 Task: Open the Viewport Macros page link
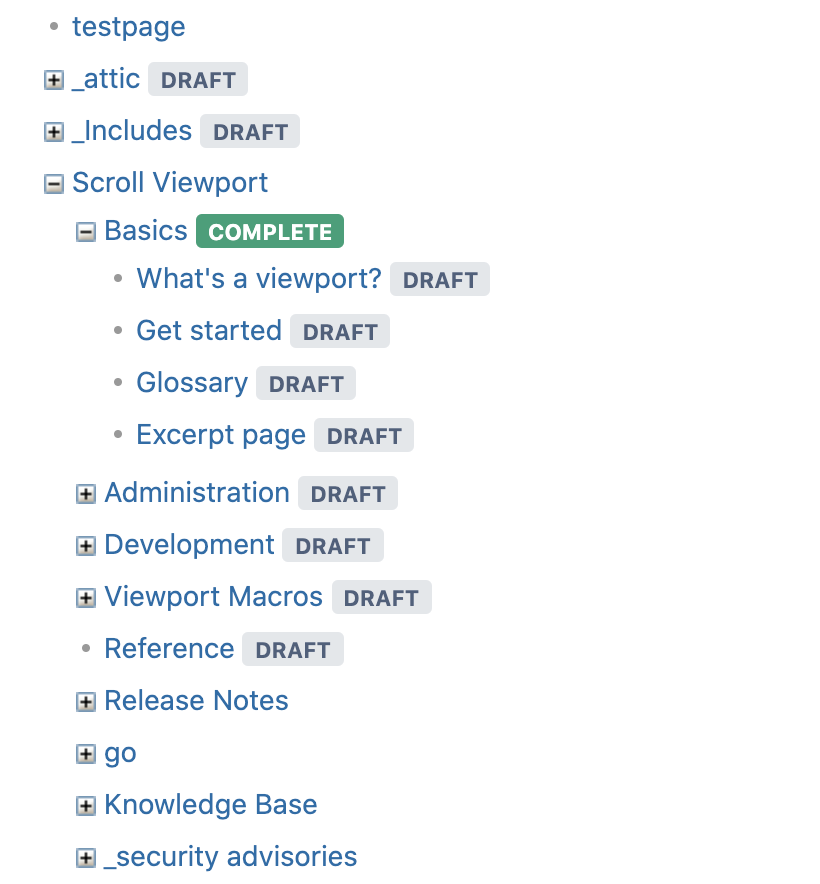213,597
